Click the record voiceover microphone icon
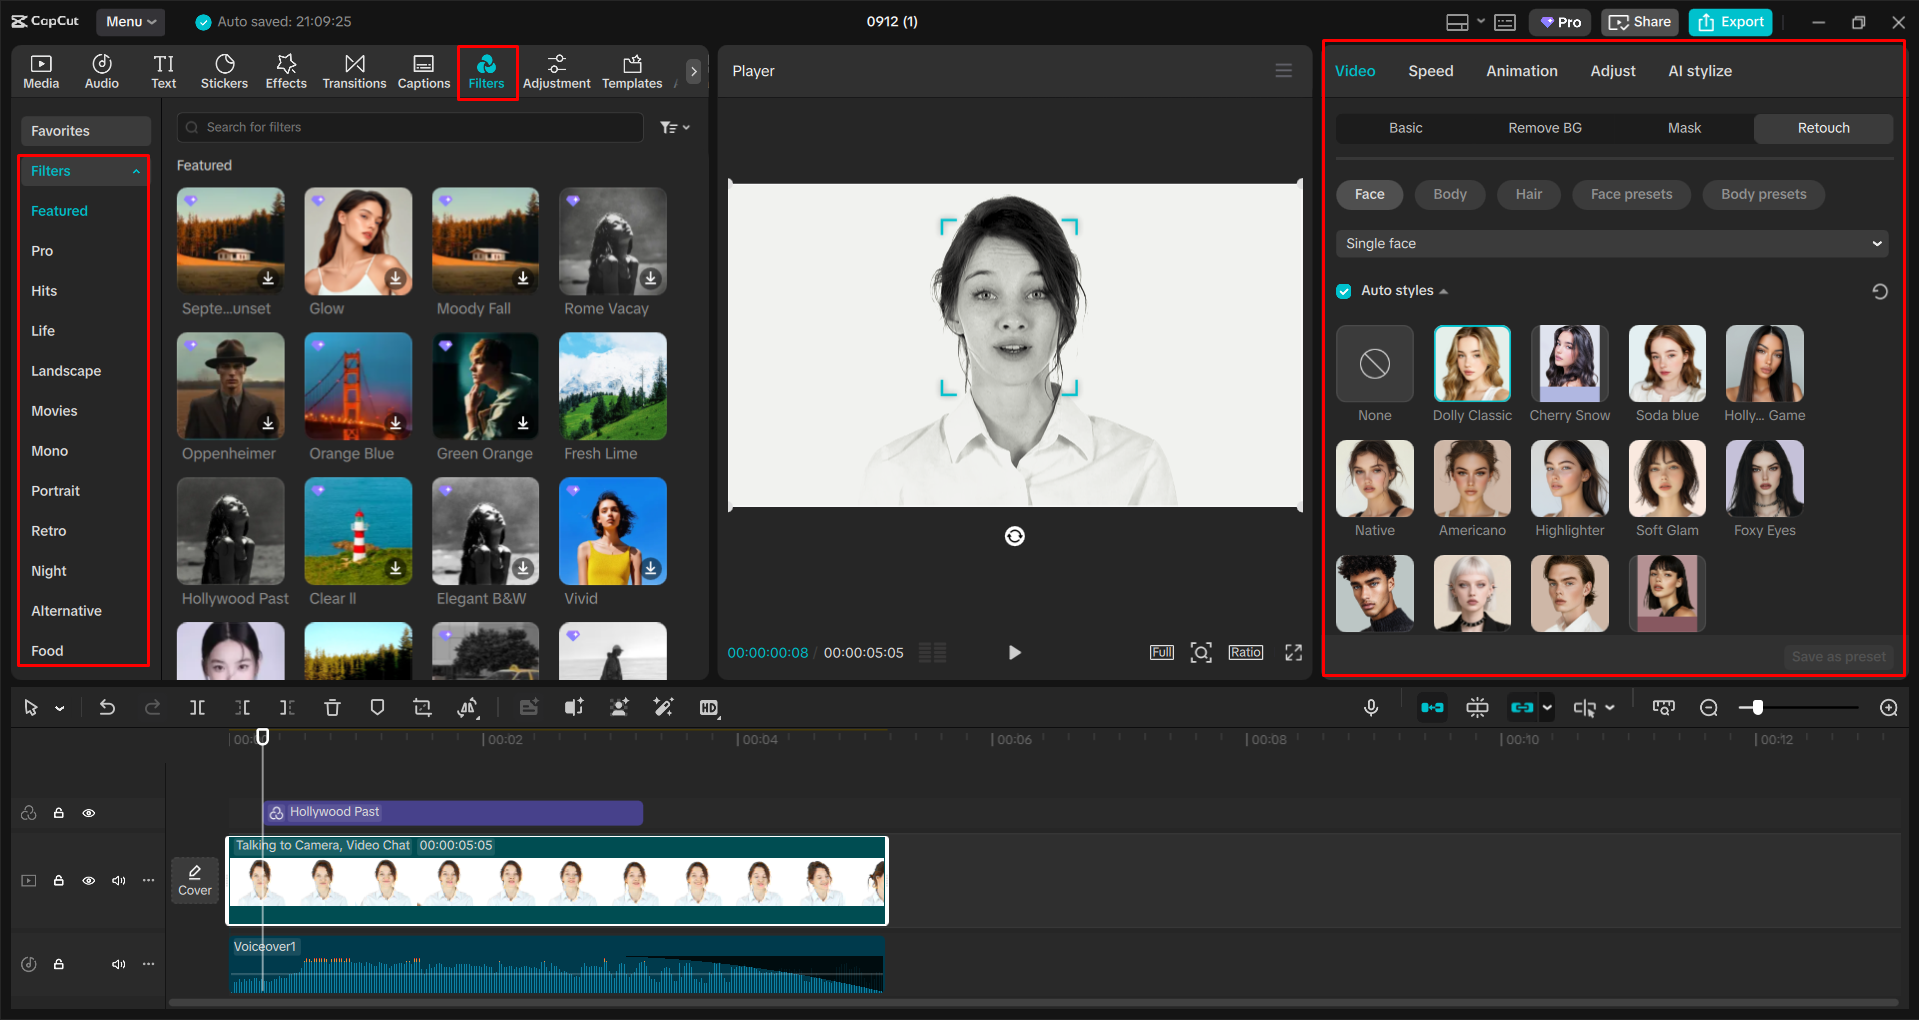1919x1020 pixels. [1370, 707]
